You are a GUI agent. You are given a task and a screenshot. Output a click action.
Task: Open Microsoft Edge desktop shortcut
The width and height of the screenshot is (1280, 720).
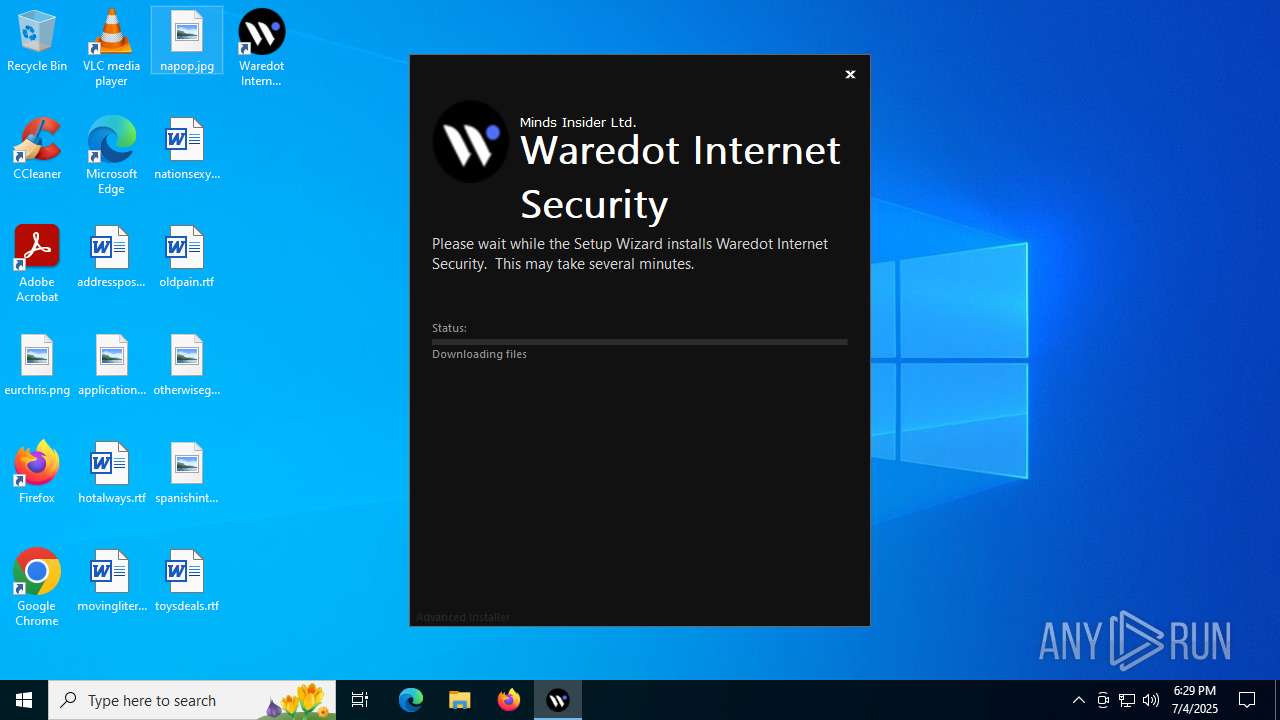pos(111,155)
